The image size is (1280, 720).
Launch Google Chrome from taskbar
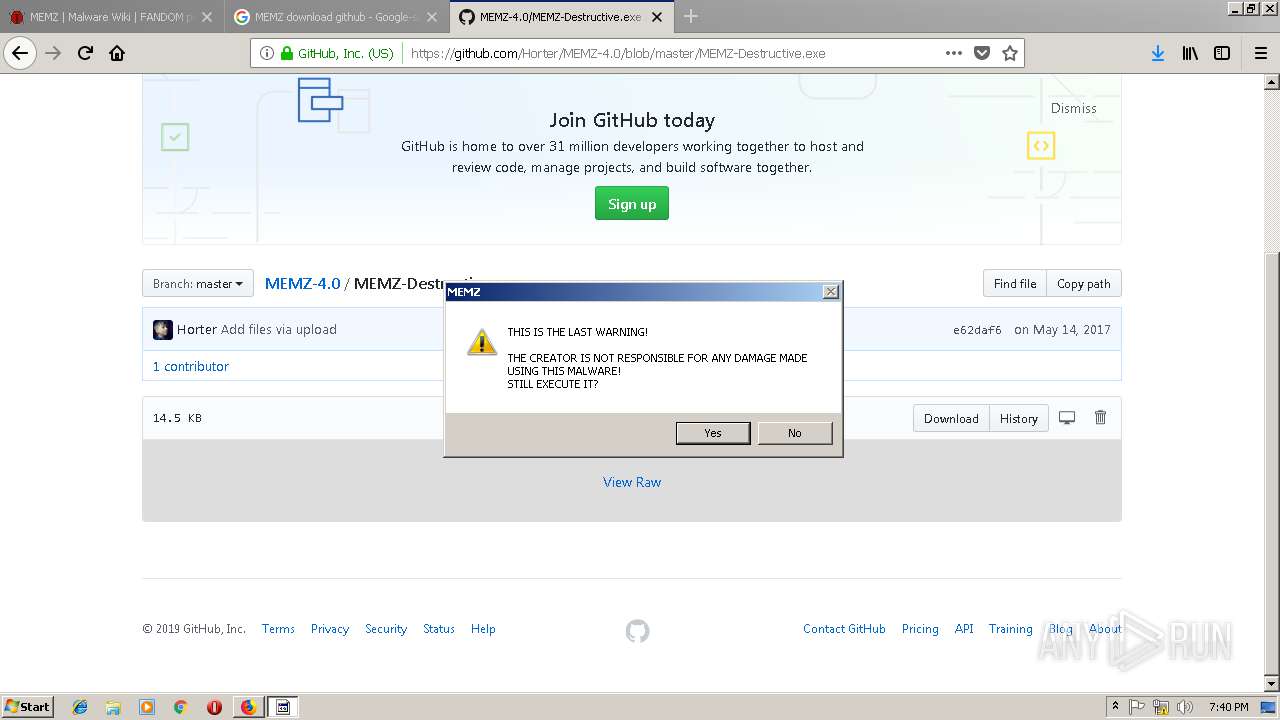point(180,707)
